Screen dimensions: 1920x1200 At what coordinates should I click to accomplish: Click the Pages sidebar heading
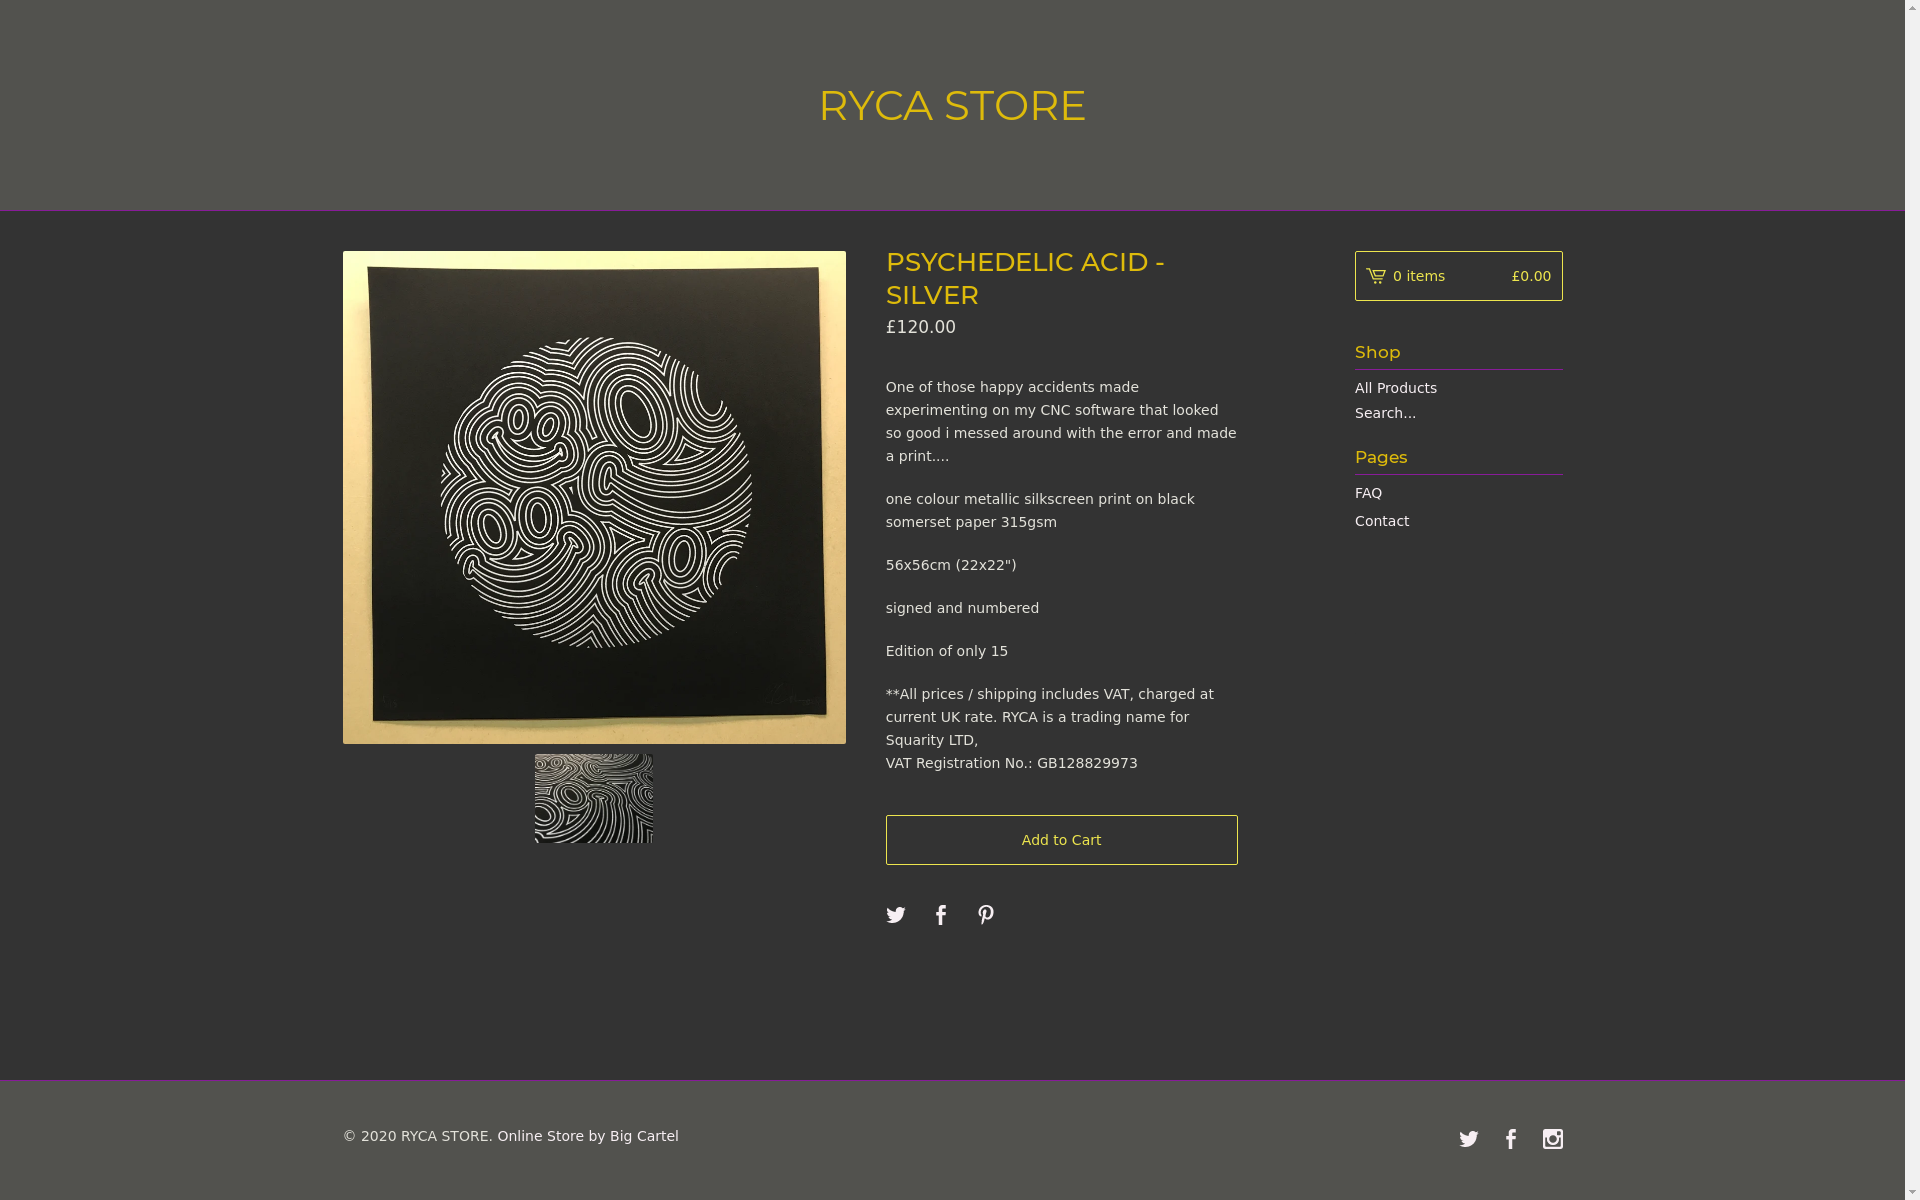click(x=1381, y=457)
